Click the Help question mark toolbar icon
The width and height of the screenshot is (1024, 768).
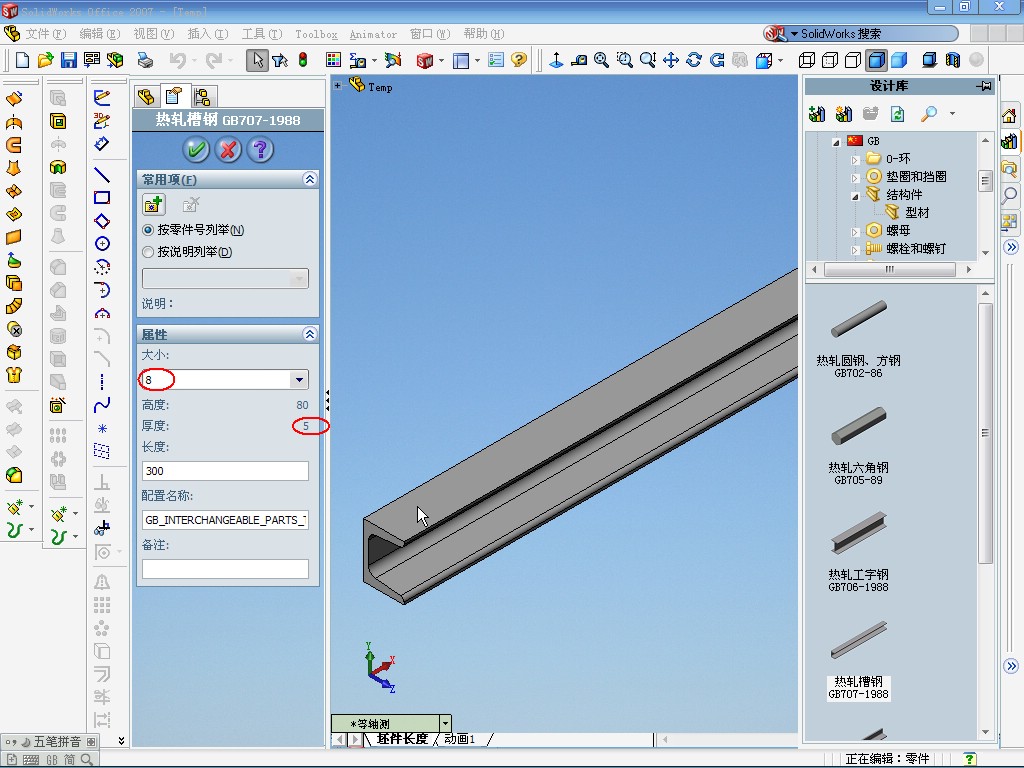pos(519,60)
